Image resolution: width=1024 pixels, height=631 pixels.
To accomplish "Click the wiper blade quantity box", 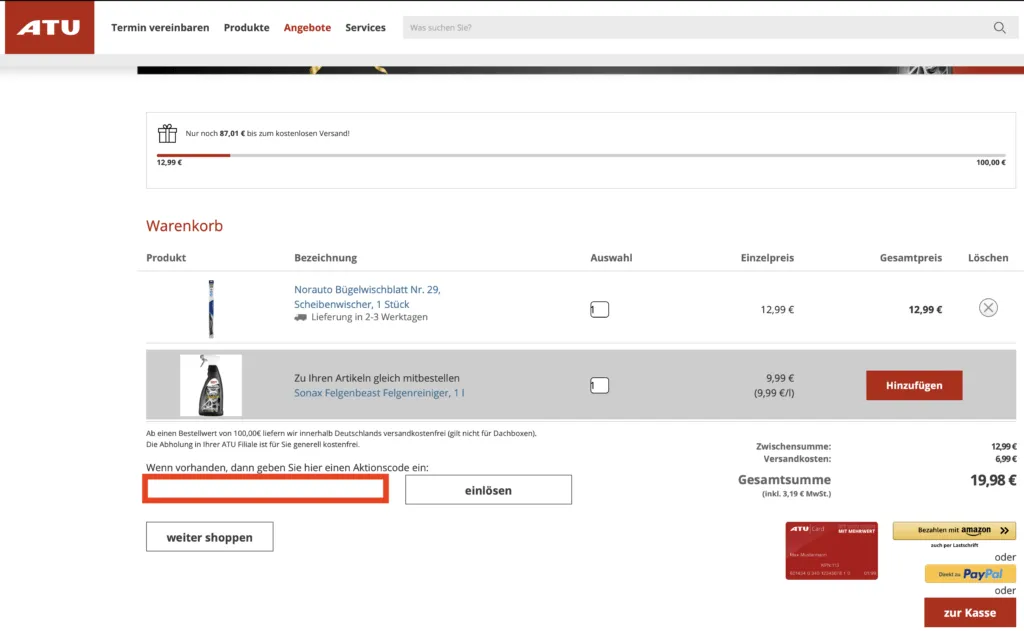I will click(x=599, y=310).
